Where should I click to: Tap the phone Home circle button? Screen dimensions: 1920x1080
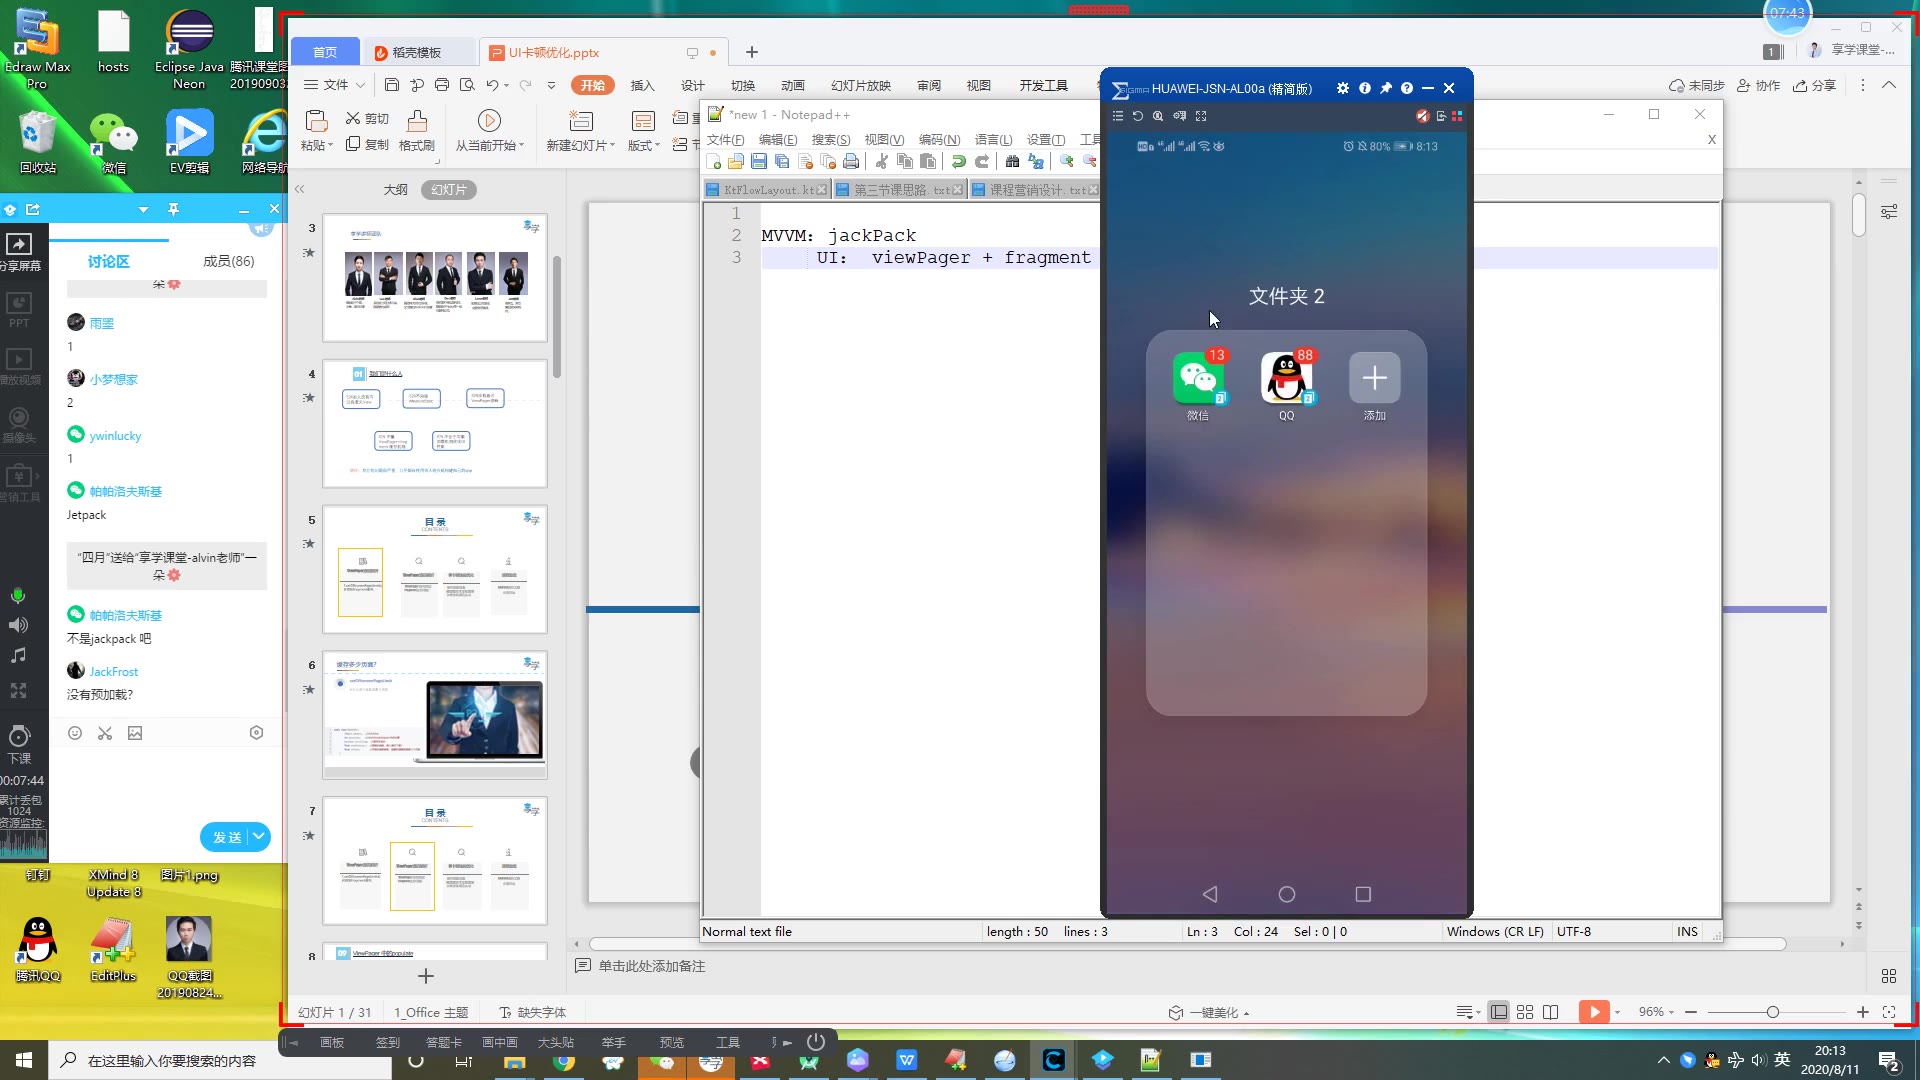1287,894
